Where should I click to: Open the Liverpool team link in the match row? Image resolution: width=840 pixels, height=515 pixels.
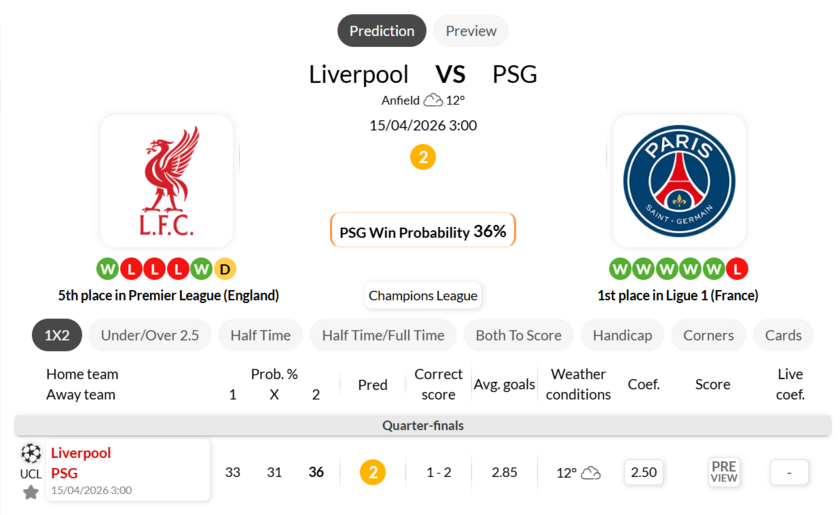tap(81, 453)
